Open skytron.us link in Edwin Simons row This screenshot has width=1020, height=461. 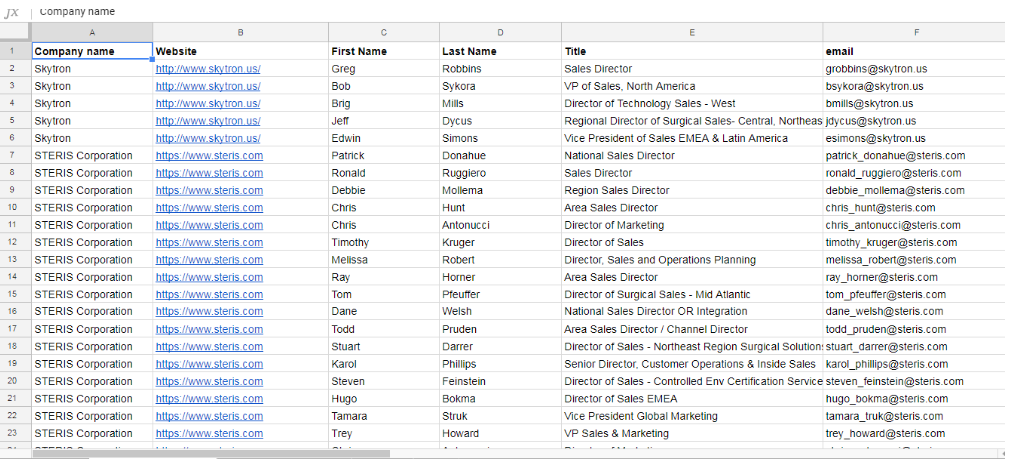[208, 138]
